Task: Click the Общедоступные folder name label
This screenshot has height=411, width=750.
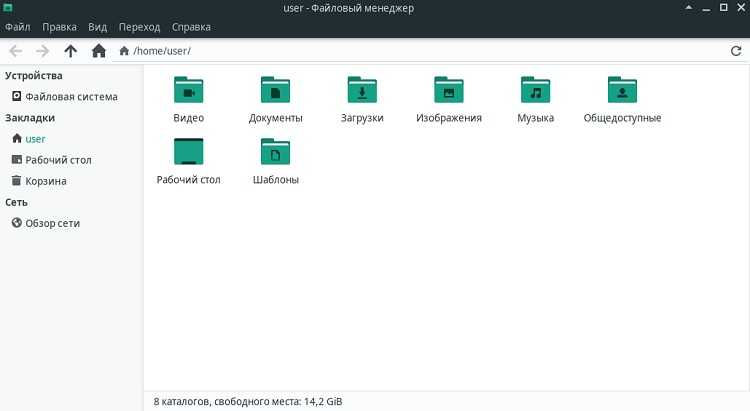Action: pos(622,118)
